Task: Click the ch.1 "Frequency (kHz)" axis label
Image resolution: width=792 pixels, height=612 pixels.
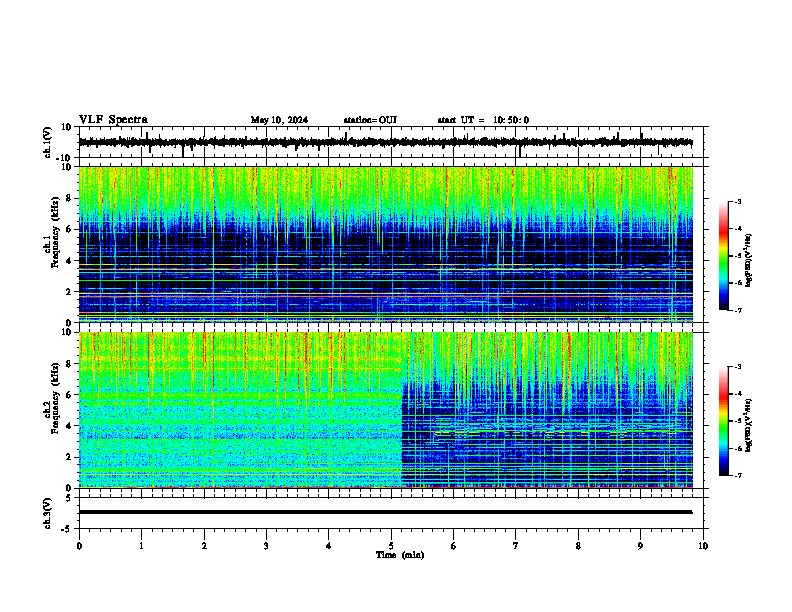Action: (55, 233)
